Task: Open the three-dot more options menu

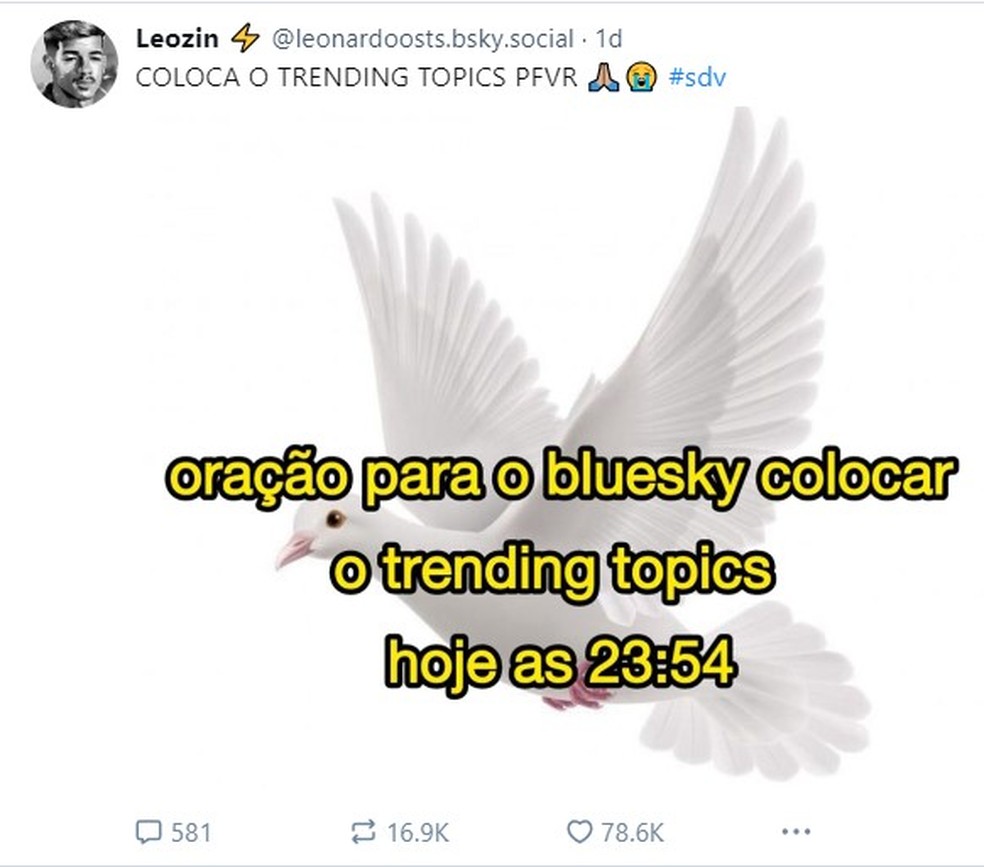Action: pyautogui.click(x=796, y=832)
